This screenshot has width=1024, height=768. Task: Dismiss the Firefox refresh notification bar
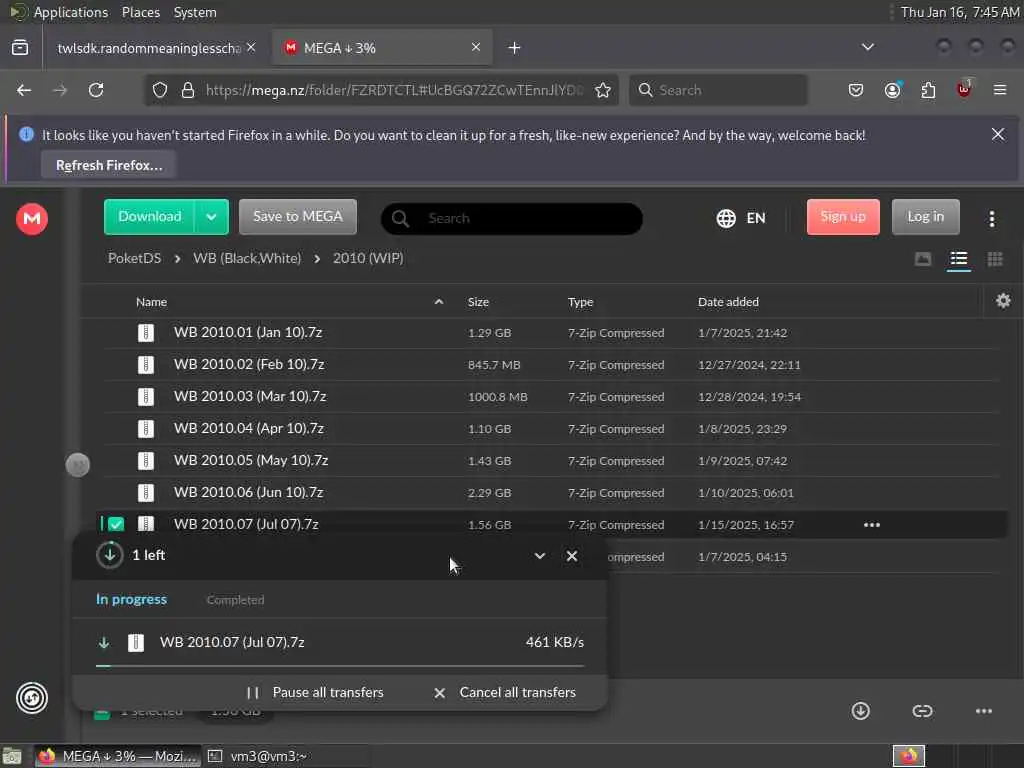point(998,134)
